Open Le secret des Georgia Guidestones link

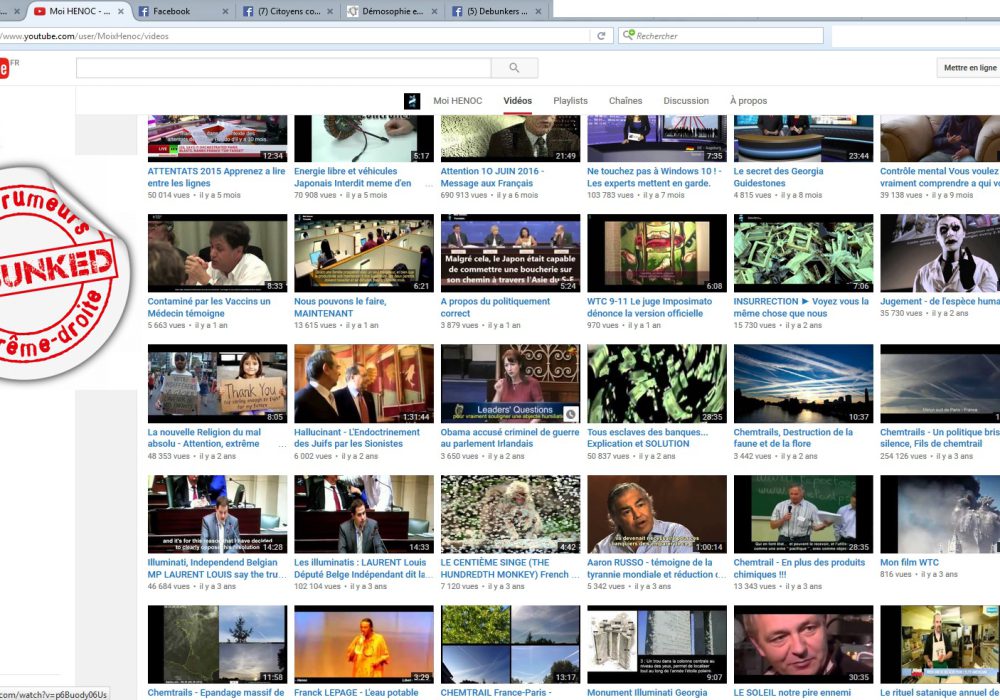point(778,177)
